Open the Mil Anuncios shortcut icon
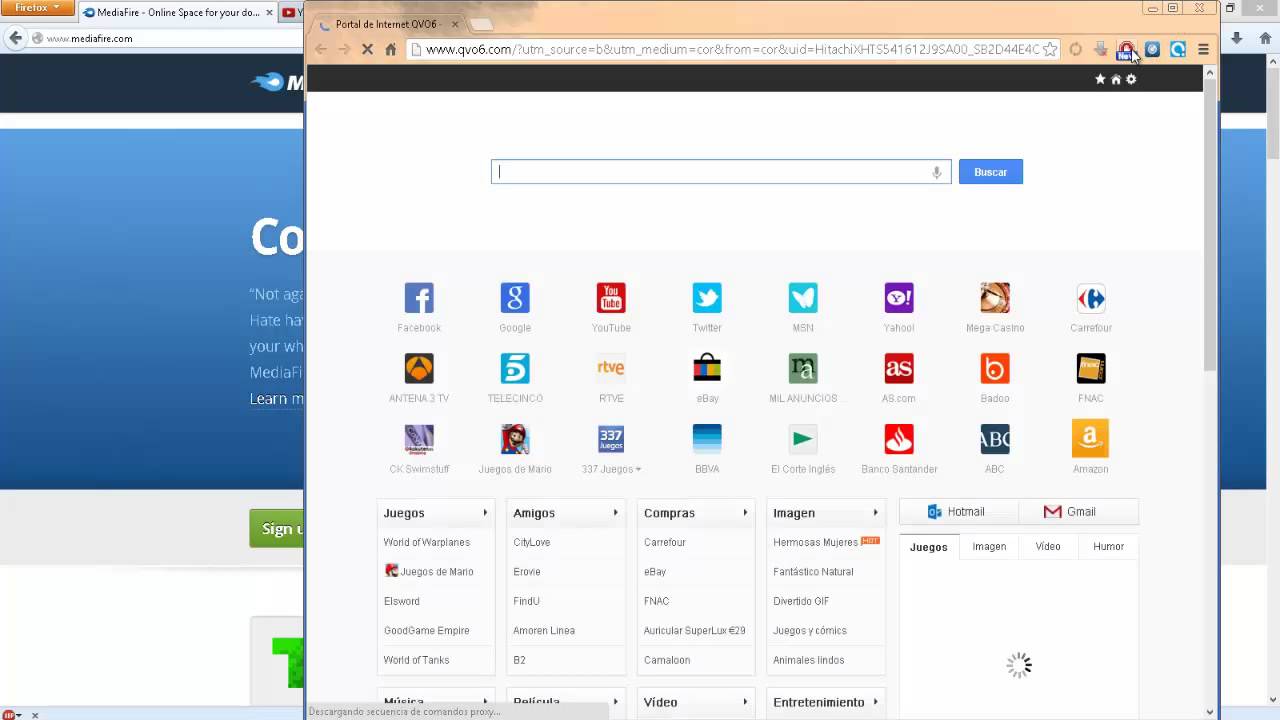This screenshot has width=1280, height=720. pos(803,368)
